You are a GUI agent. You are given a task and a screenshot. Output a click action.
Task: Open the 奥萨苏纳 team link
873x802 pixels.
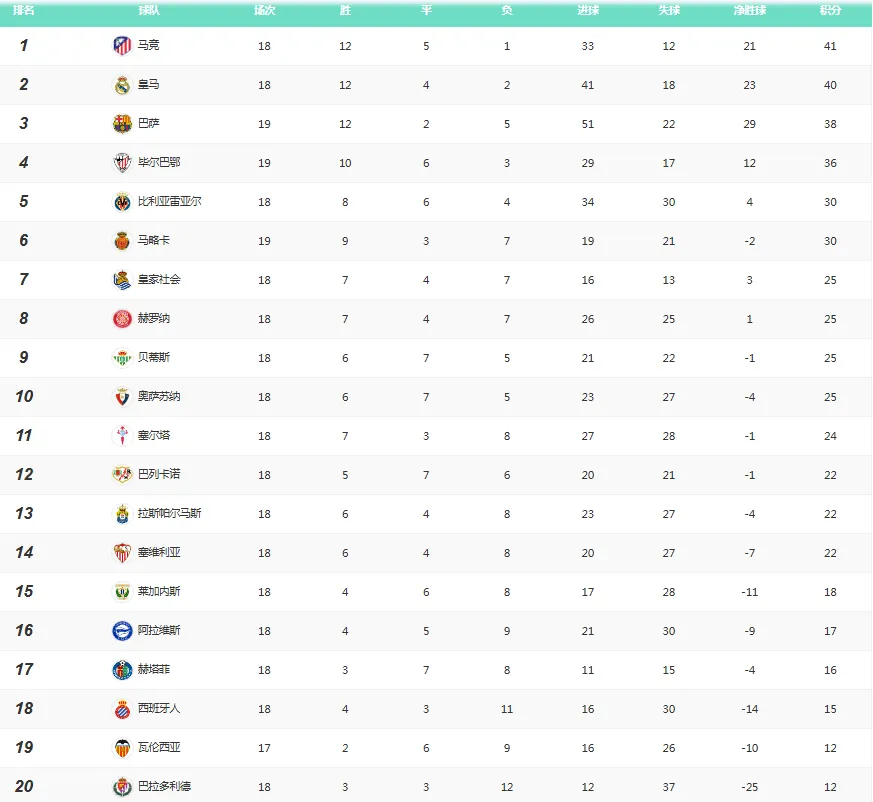[159, 396]
